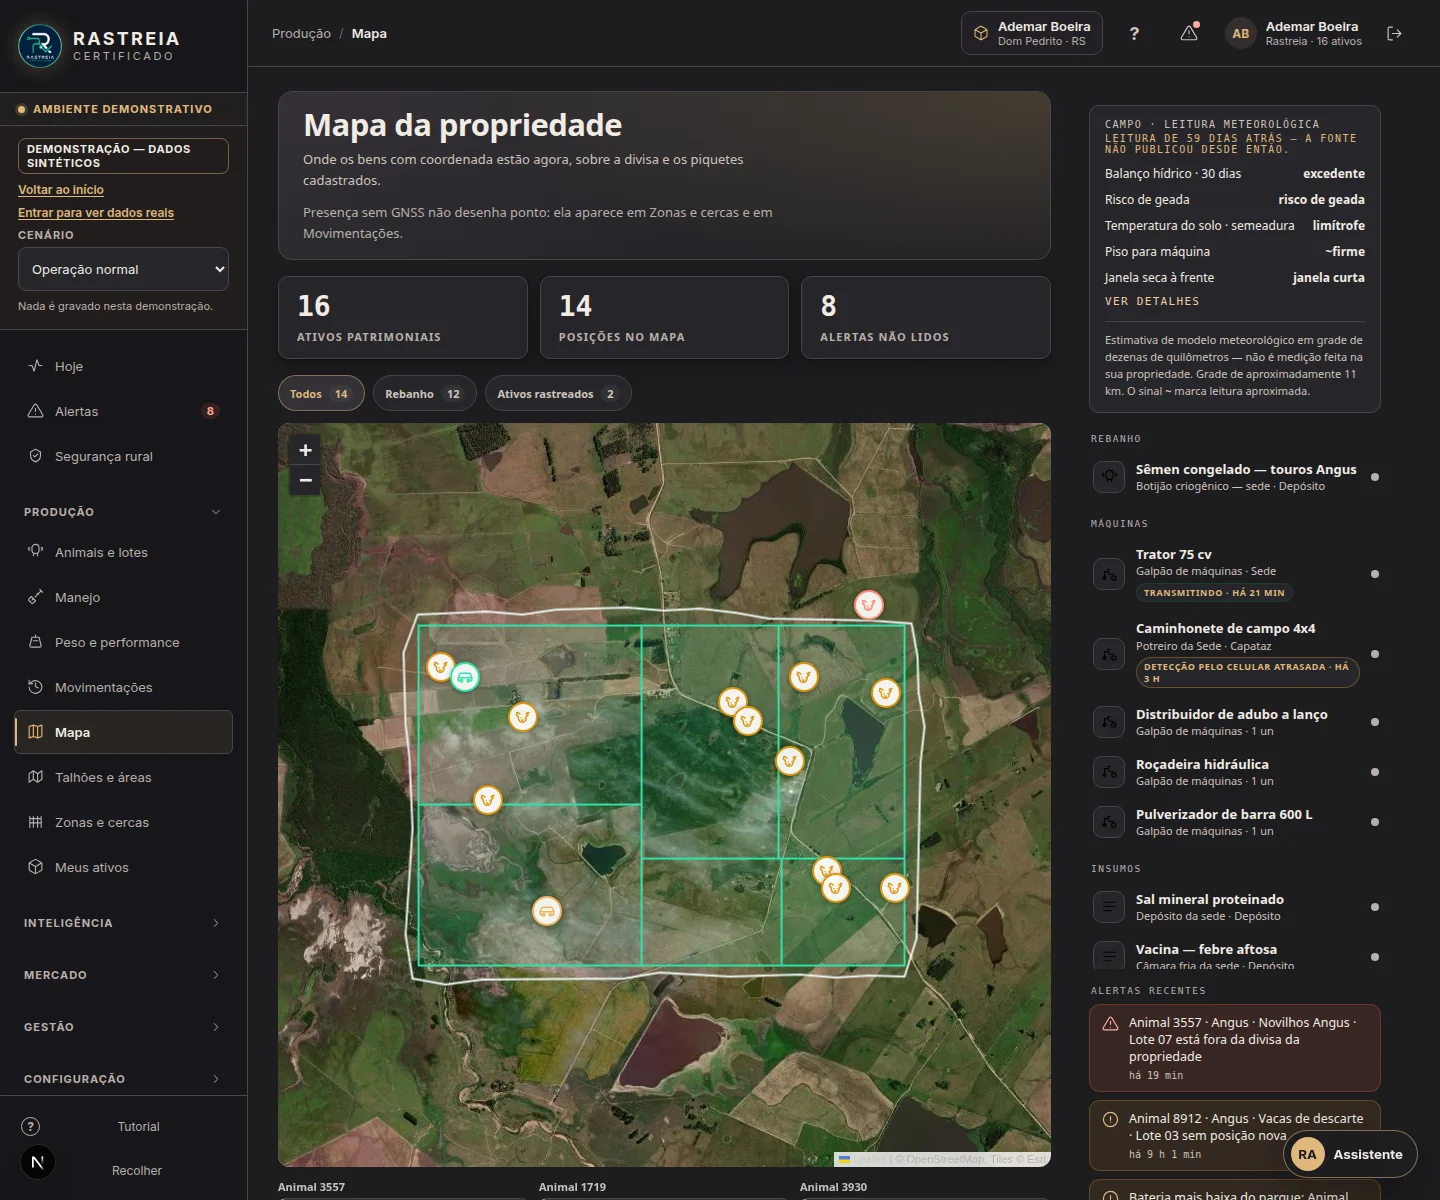1440x1200 pixels.
Task: Zoom out of the map with minus
Action: pyautogui.click(x=306, y=480)
